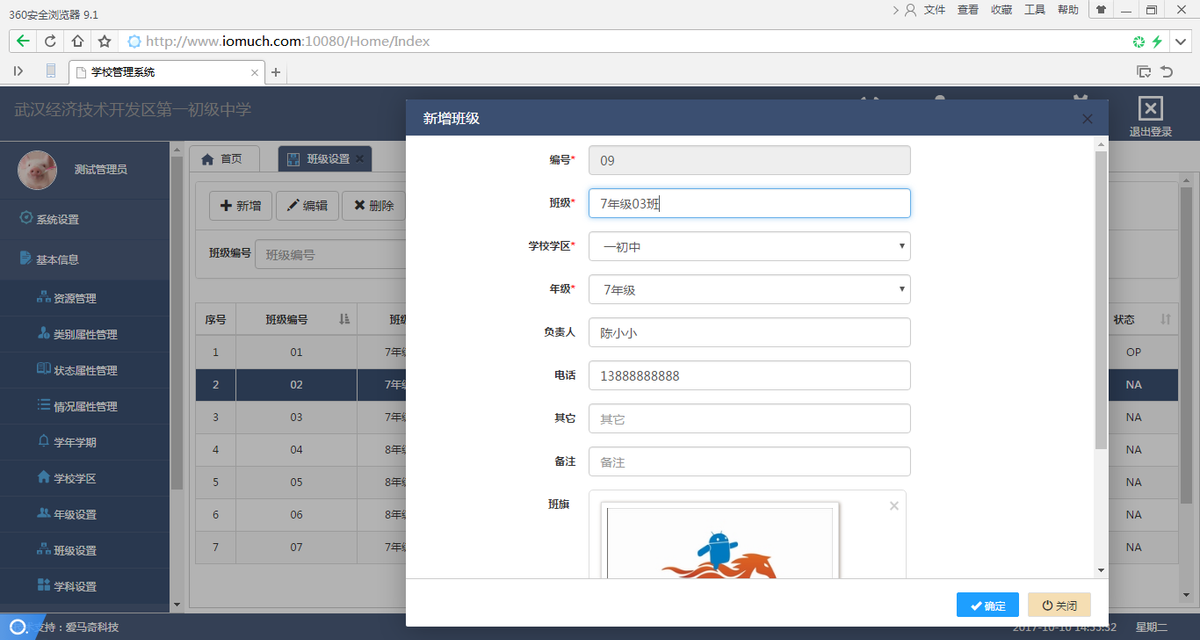Sort by 状态 column icon

(x=1165, y=319)
